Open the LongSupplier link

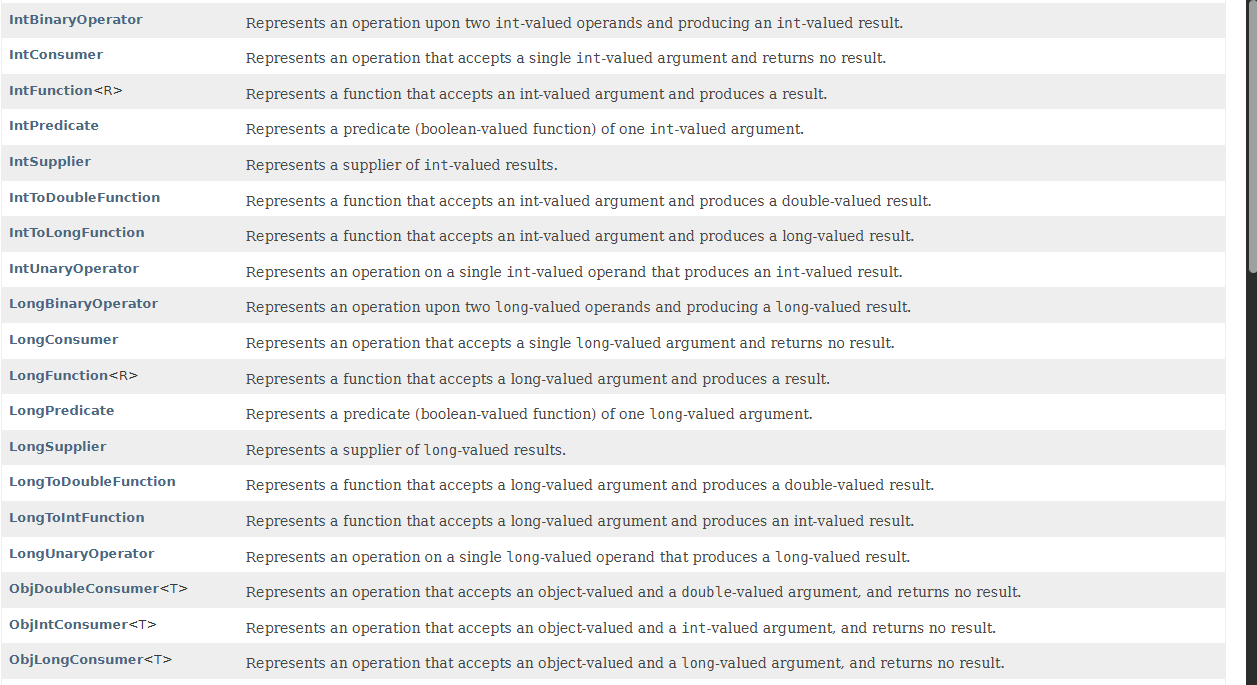click(x=58, y=447)
